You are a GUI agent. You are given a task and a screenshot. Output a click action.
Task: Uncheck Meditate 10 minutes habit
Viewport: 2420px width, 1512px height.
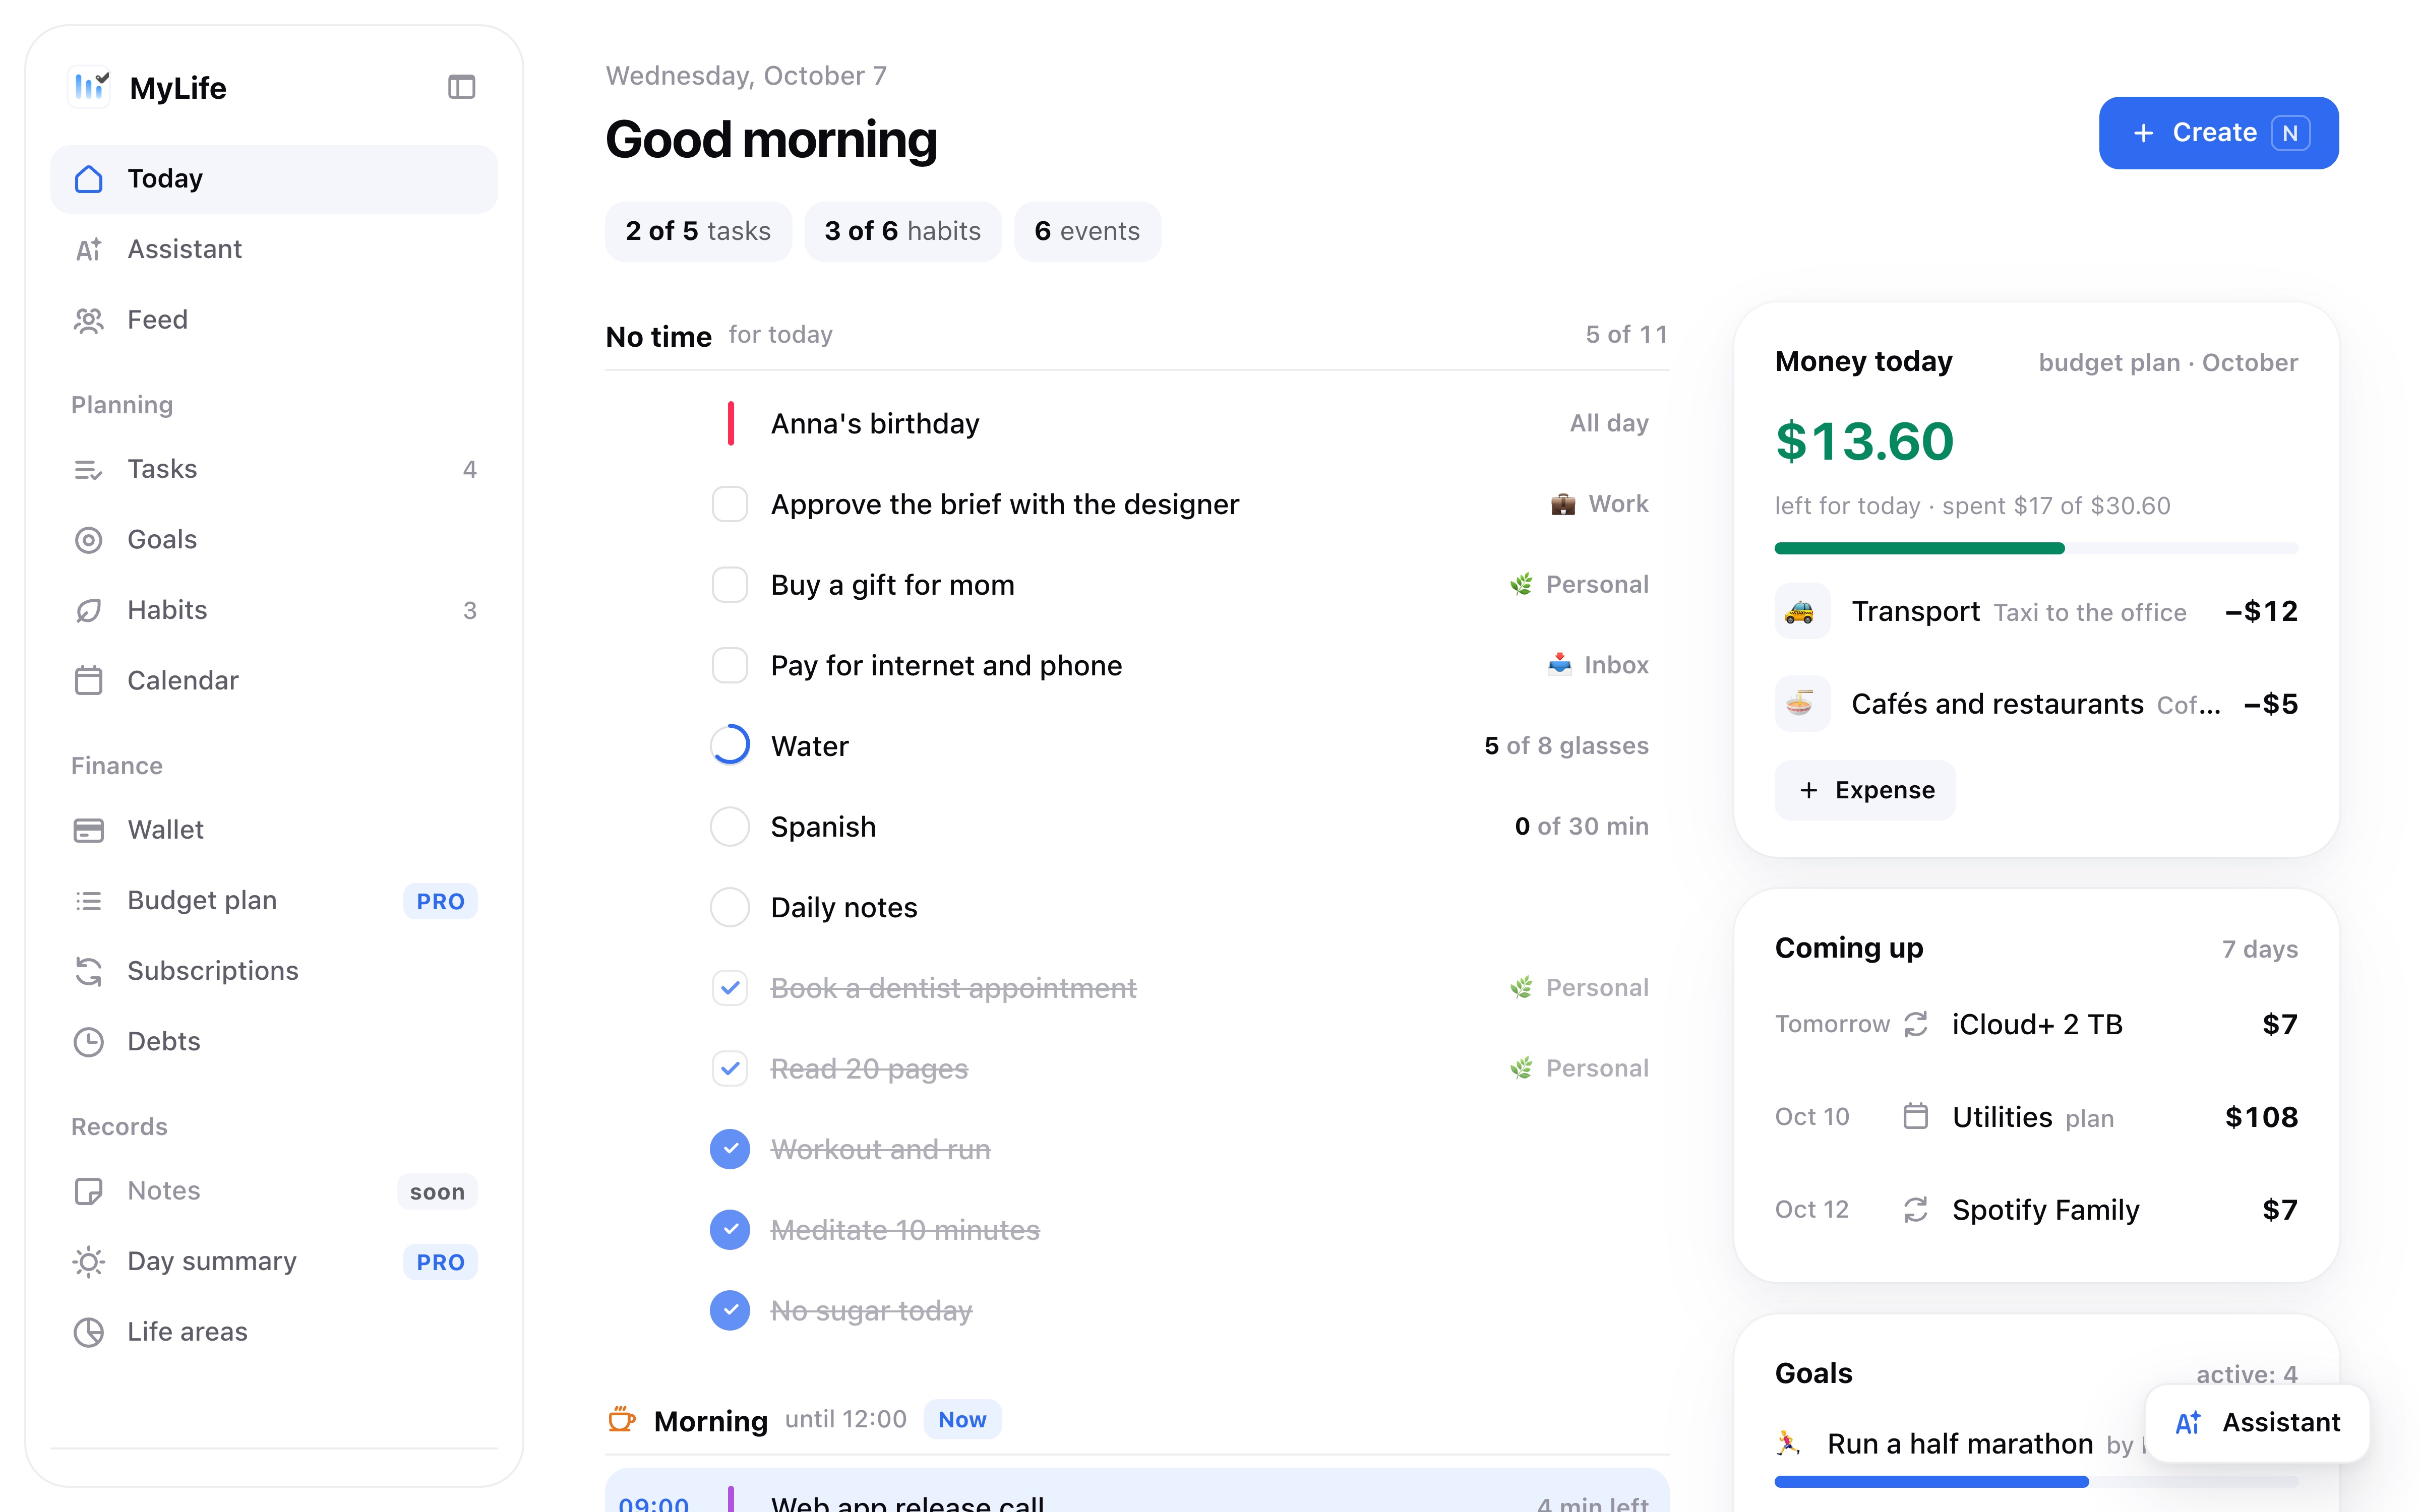729,1229
